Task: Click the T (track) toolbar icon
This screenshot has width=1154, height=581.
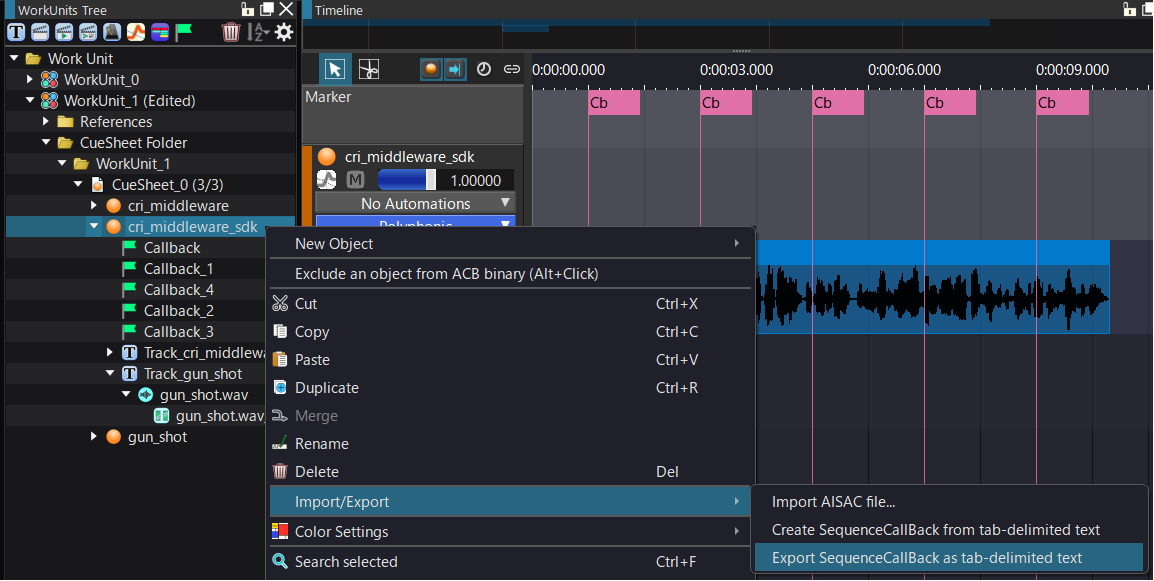Action: [x=15, y=32]
